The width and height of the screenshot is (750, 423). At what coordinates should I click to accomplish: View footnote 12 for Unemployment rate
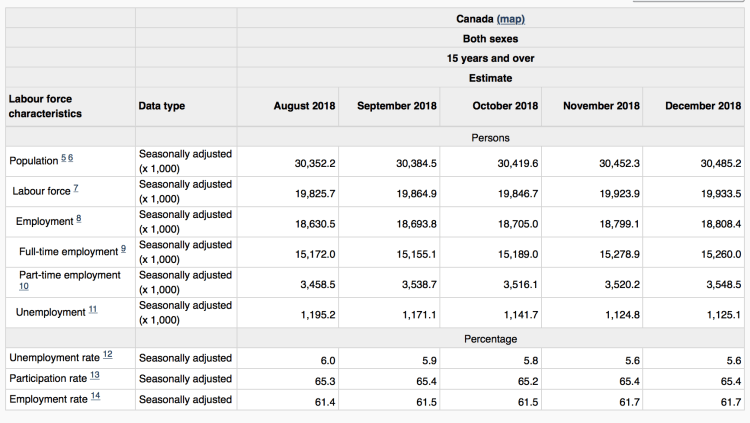108,356
